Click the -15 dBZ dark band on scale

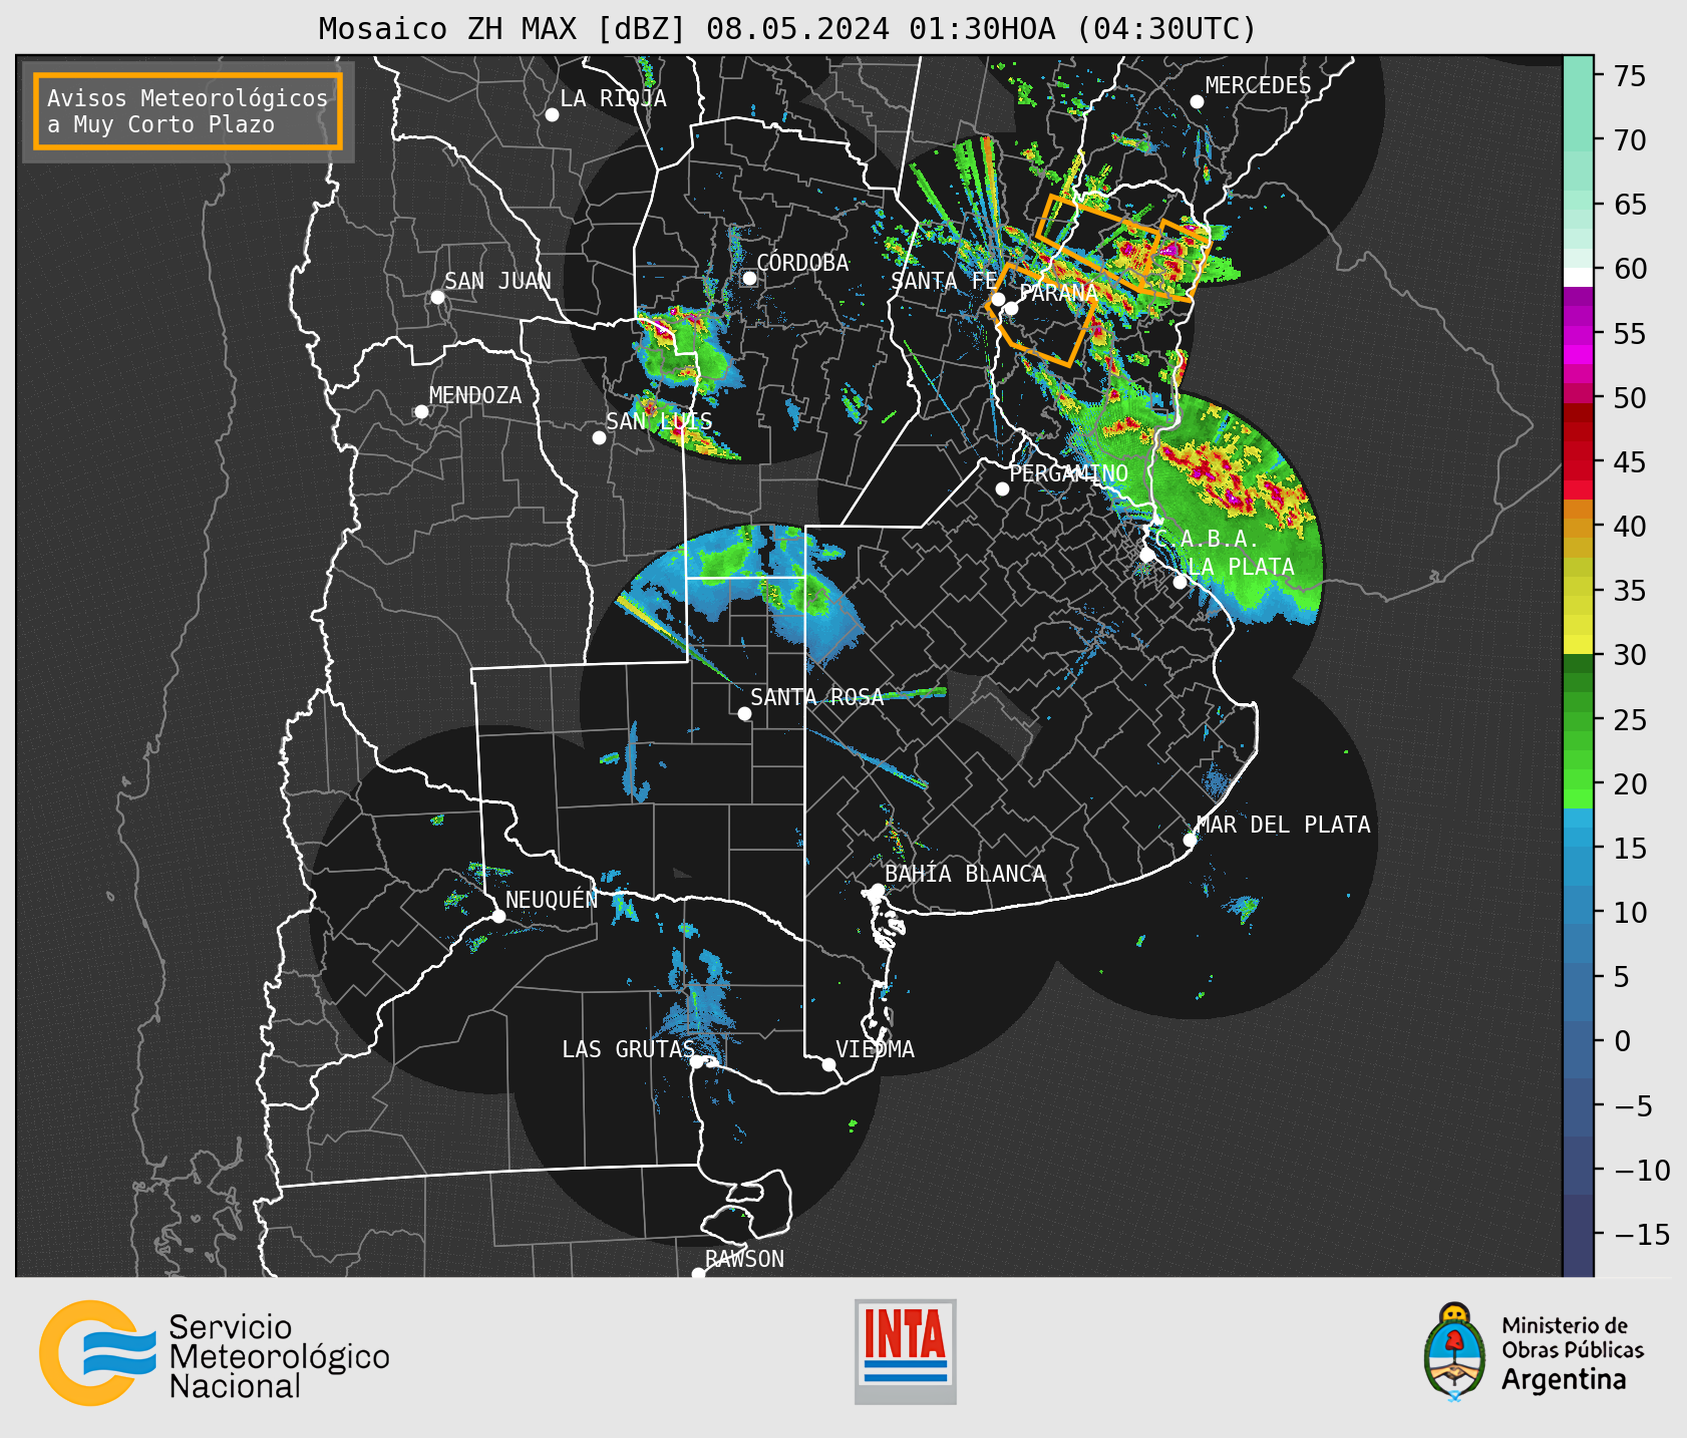tap(1578, 1234)
